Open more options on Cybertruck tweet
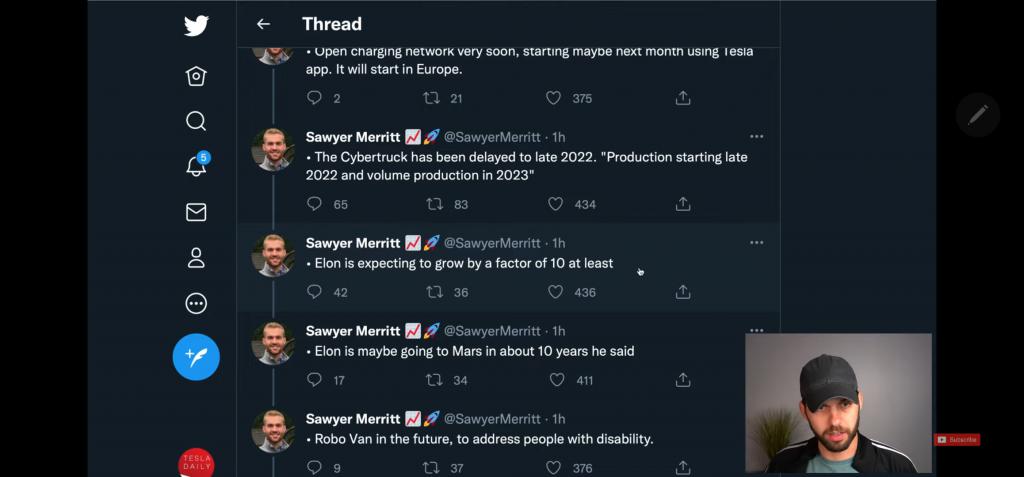Screen dimensions: 1024x477 (756, 137)
